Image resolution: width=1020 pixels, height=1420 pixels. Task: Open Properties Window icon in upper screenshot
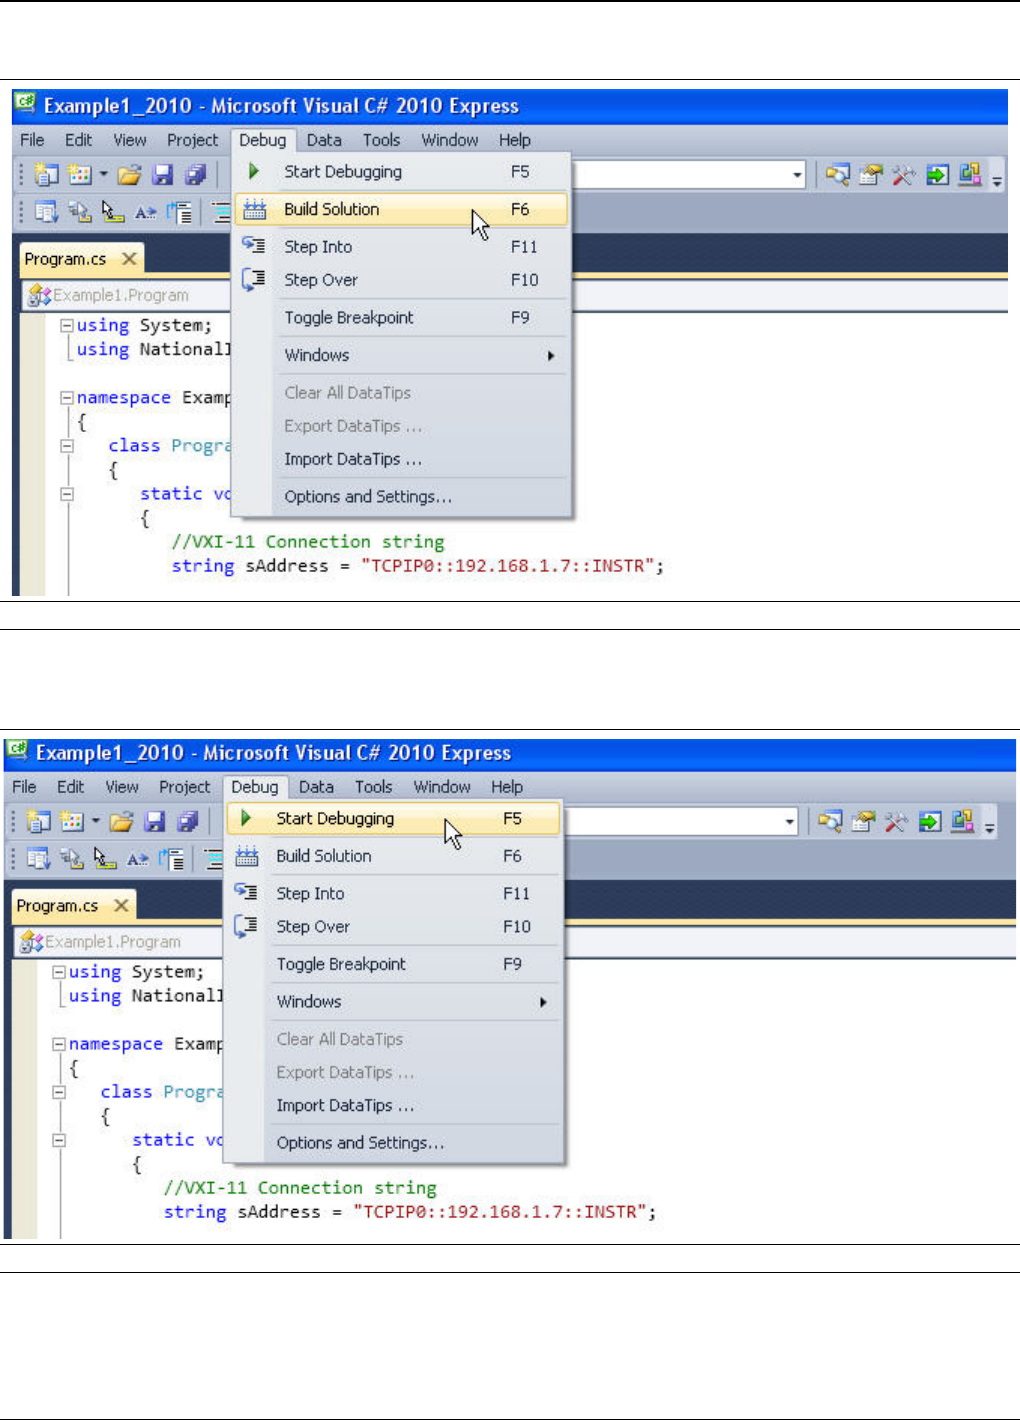point(870,176)
